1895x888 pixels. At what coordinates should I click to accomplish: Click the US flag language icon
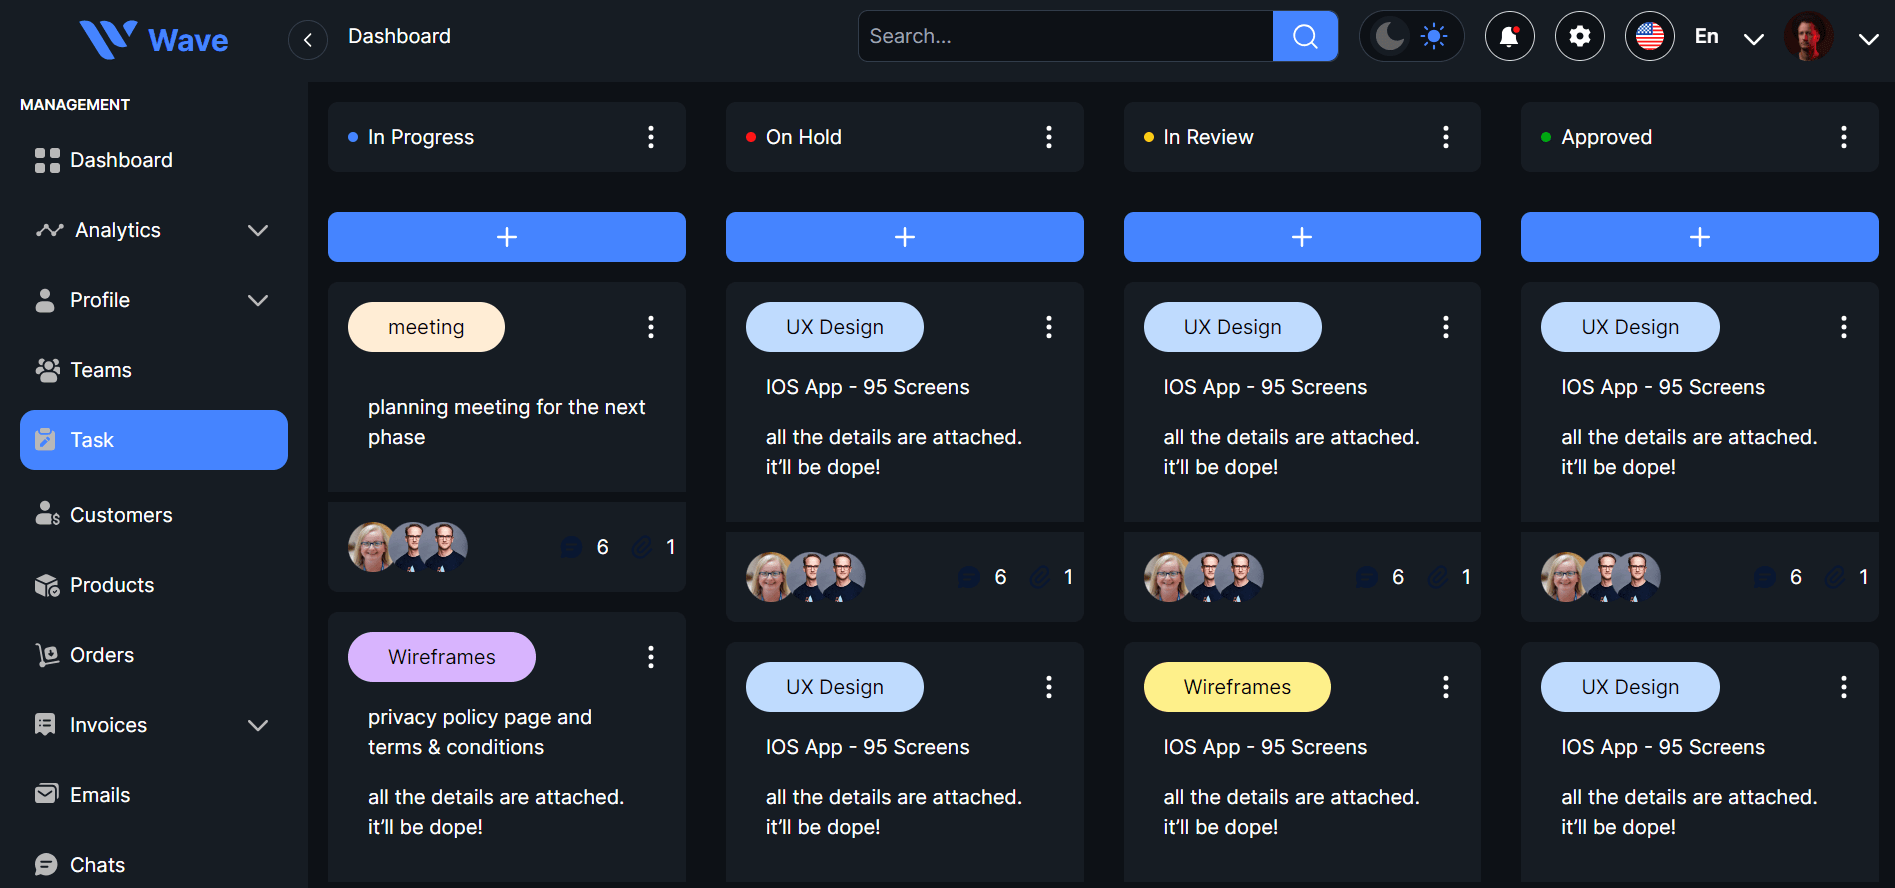(1649, 36)
